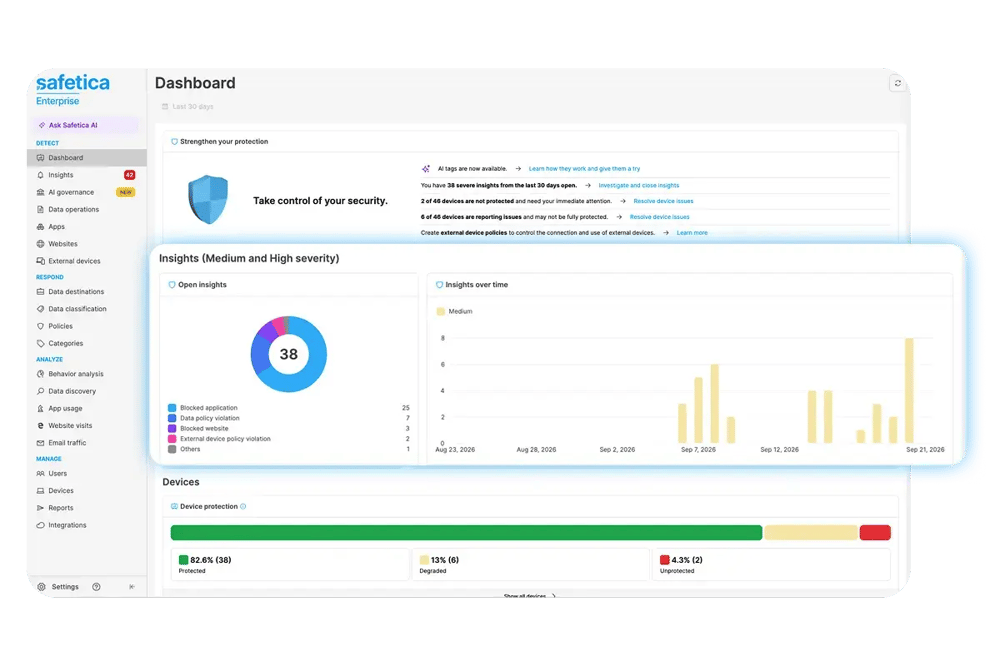Viewport: 1000px width, 666px height.
Task: Click the AI governance icon
Action: (x=41, y=192)
